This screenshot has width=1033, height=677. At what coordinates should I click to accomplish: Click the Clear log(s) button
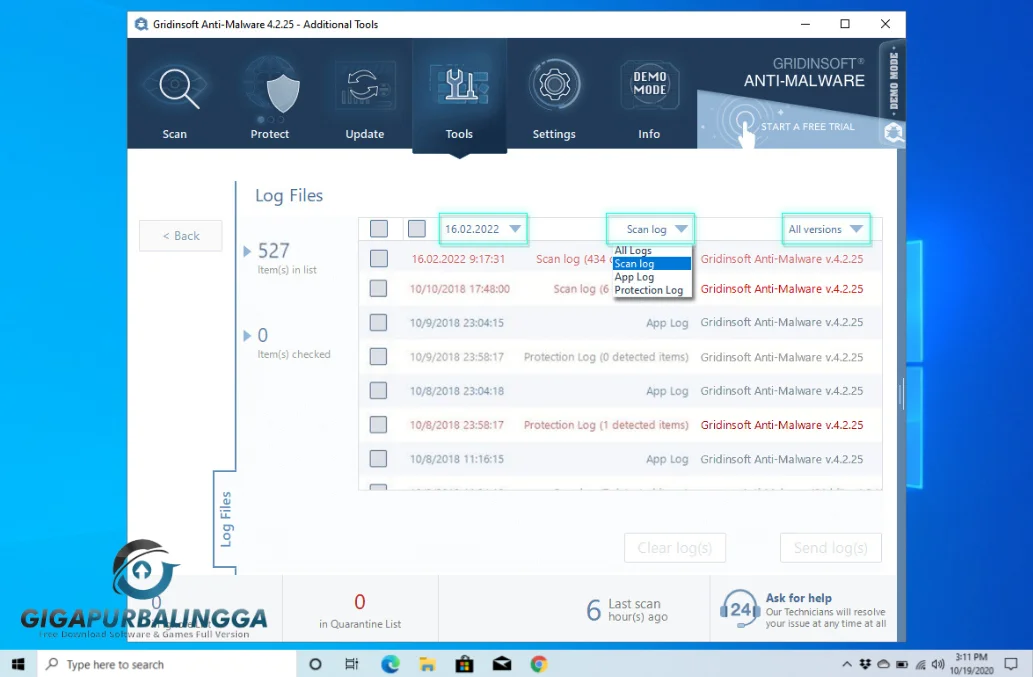point(675,548)
